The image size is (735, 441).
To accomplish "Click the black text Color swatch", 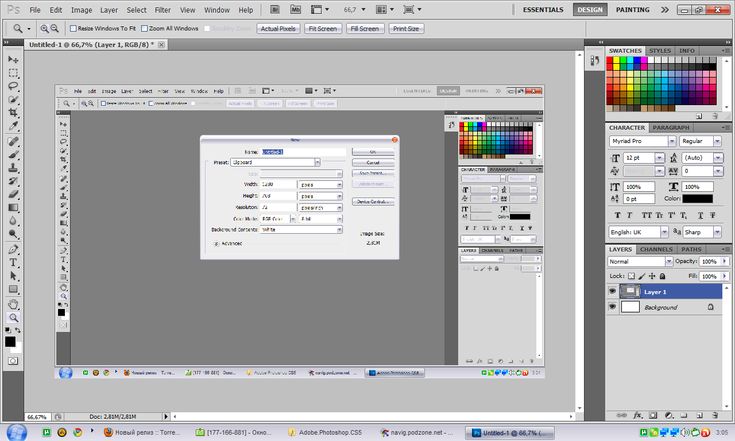I will 697,197.
